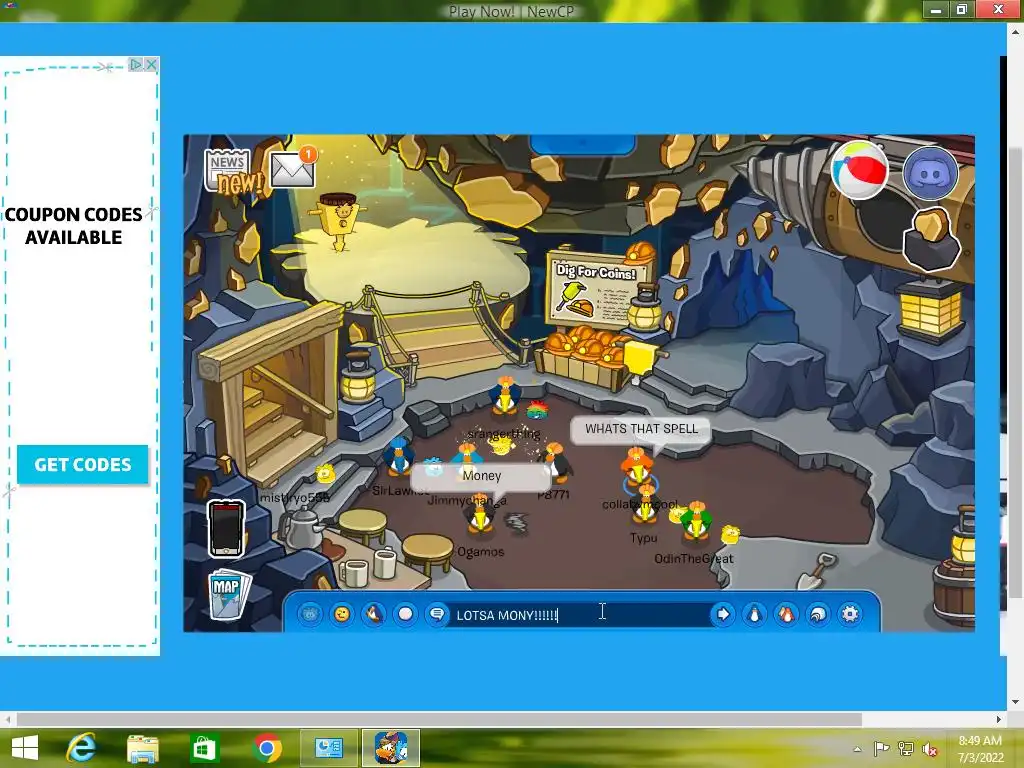The image size is (1024, 768).
Task: Open the Map icon
Action: point(229,594)
